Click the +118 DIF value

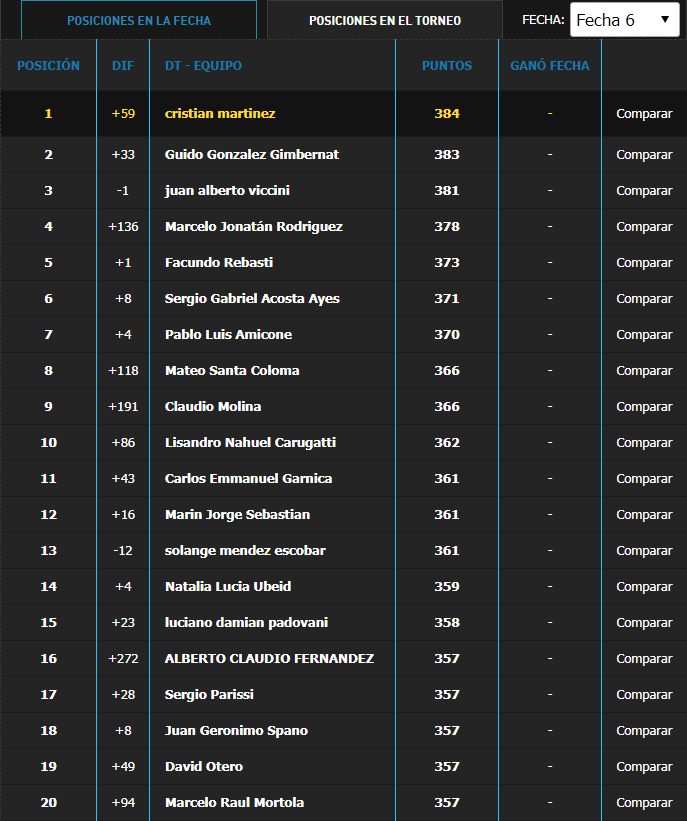click(x=123, y=371)
